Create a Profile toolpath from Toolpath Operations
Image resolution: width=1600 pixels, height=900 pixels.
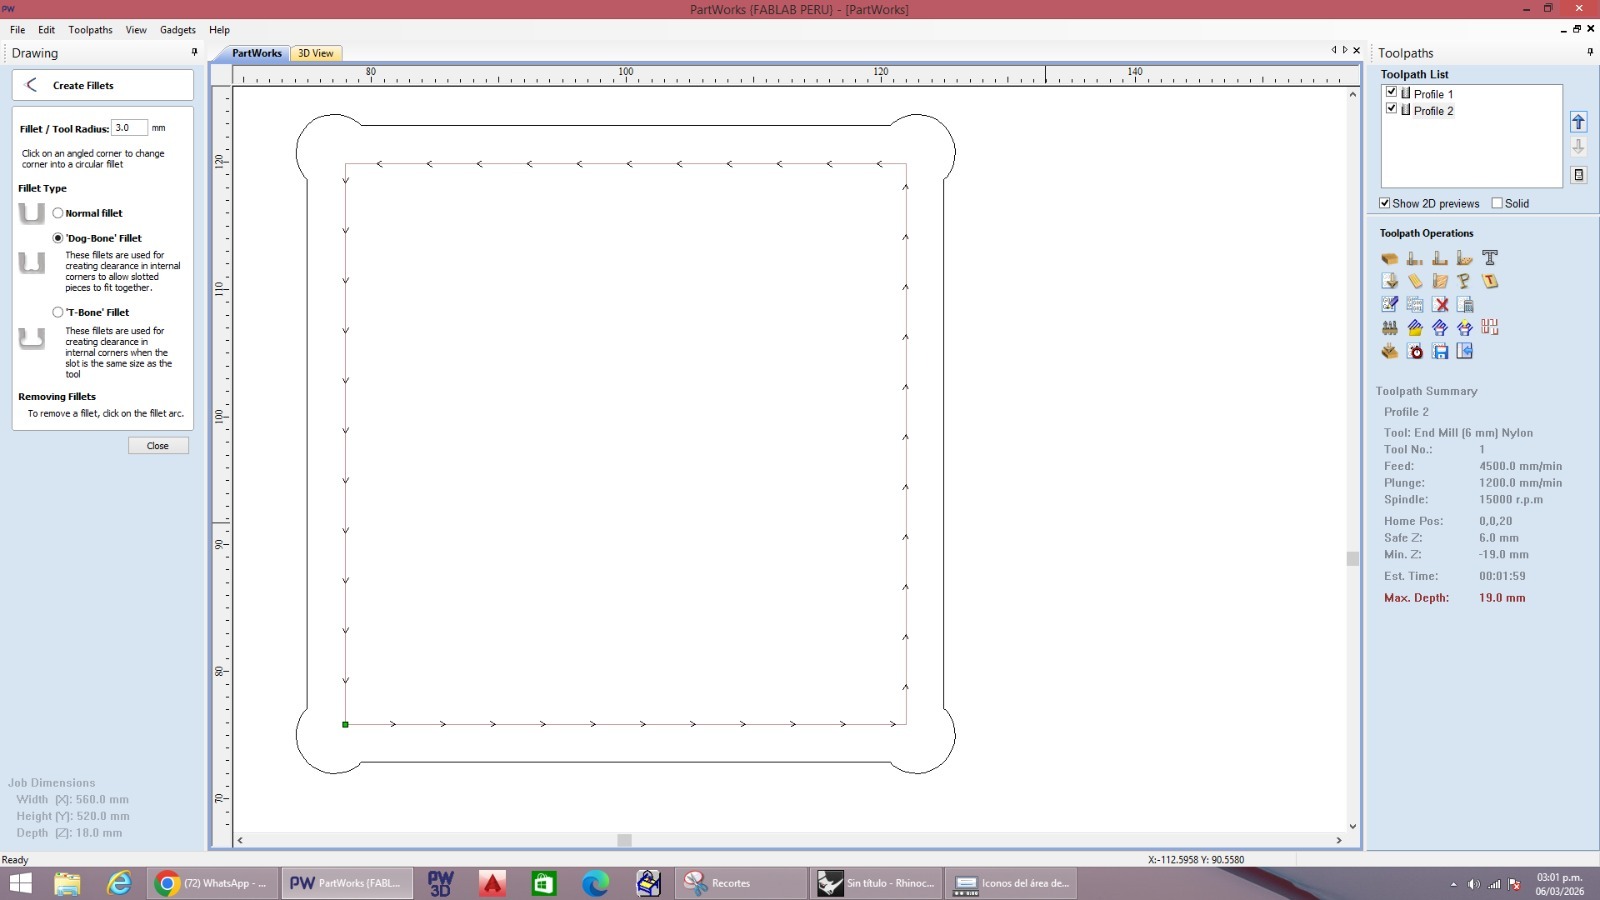[x=1415, y=258]
